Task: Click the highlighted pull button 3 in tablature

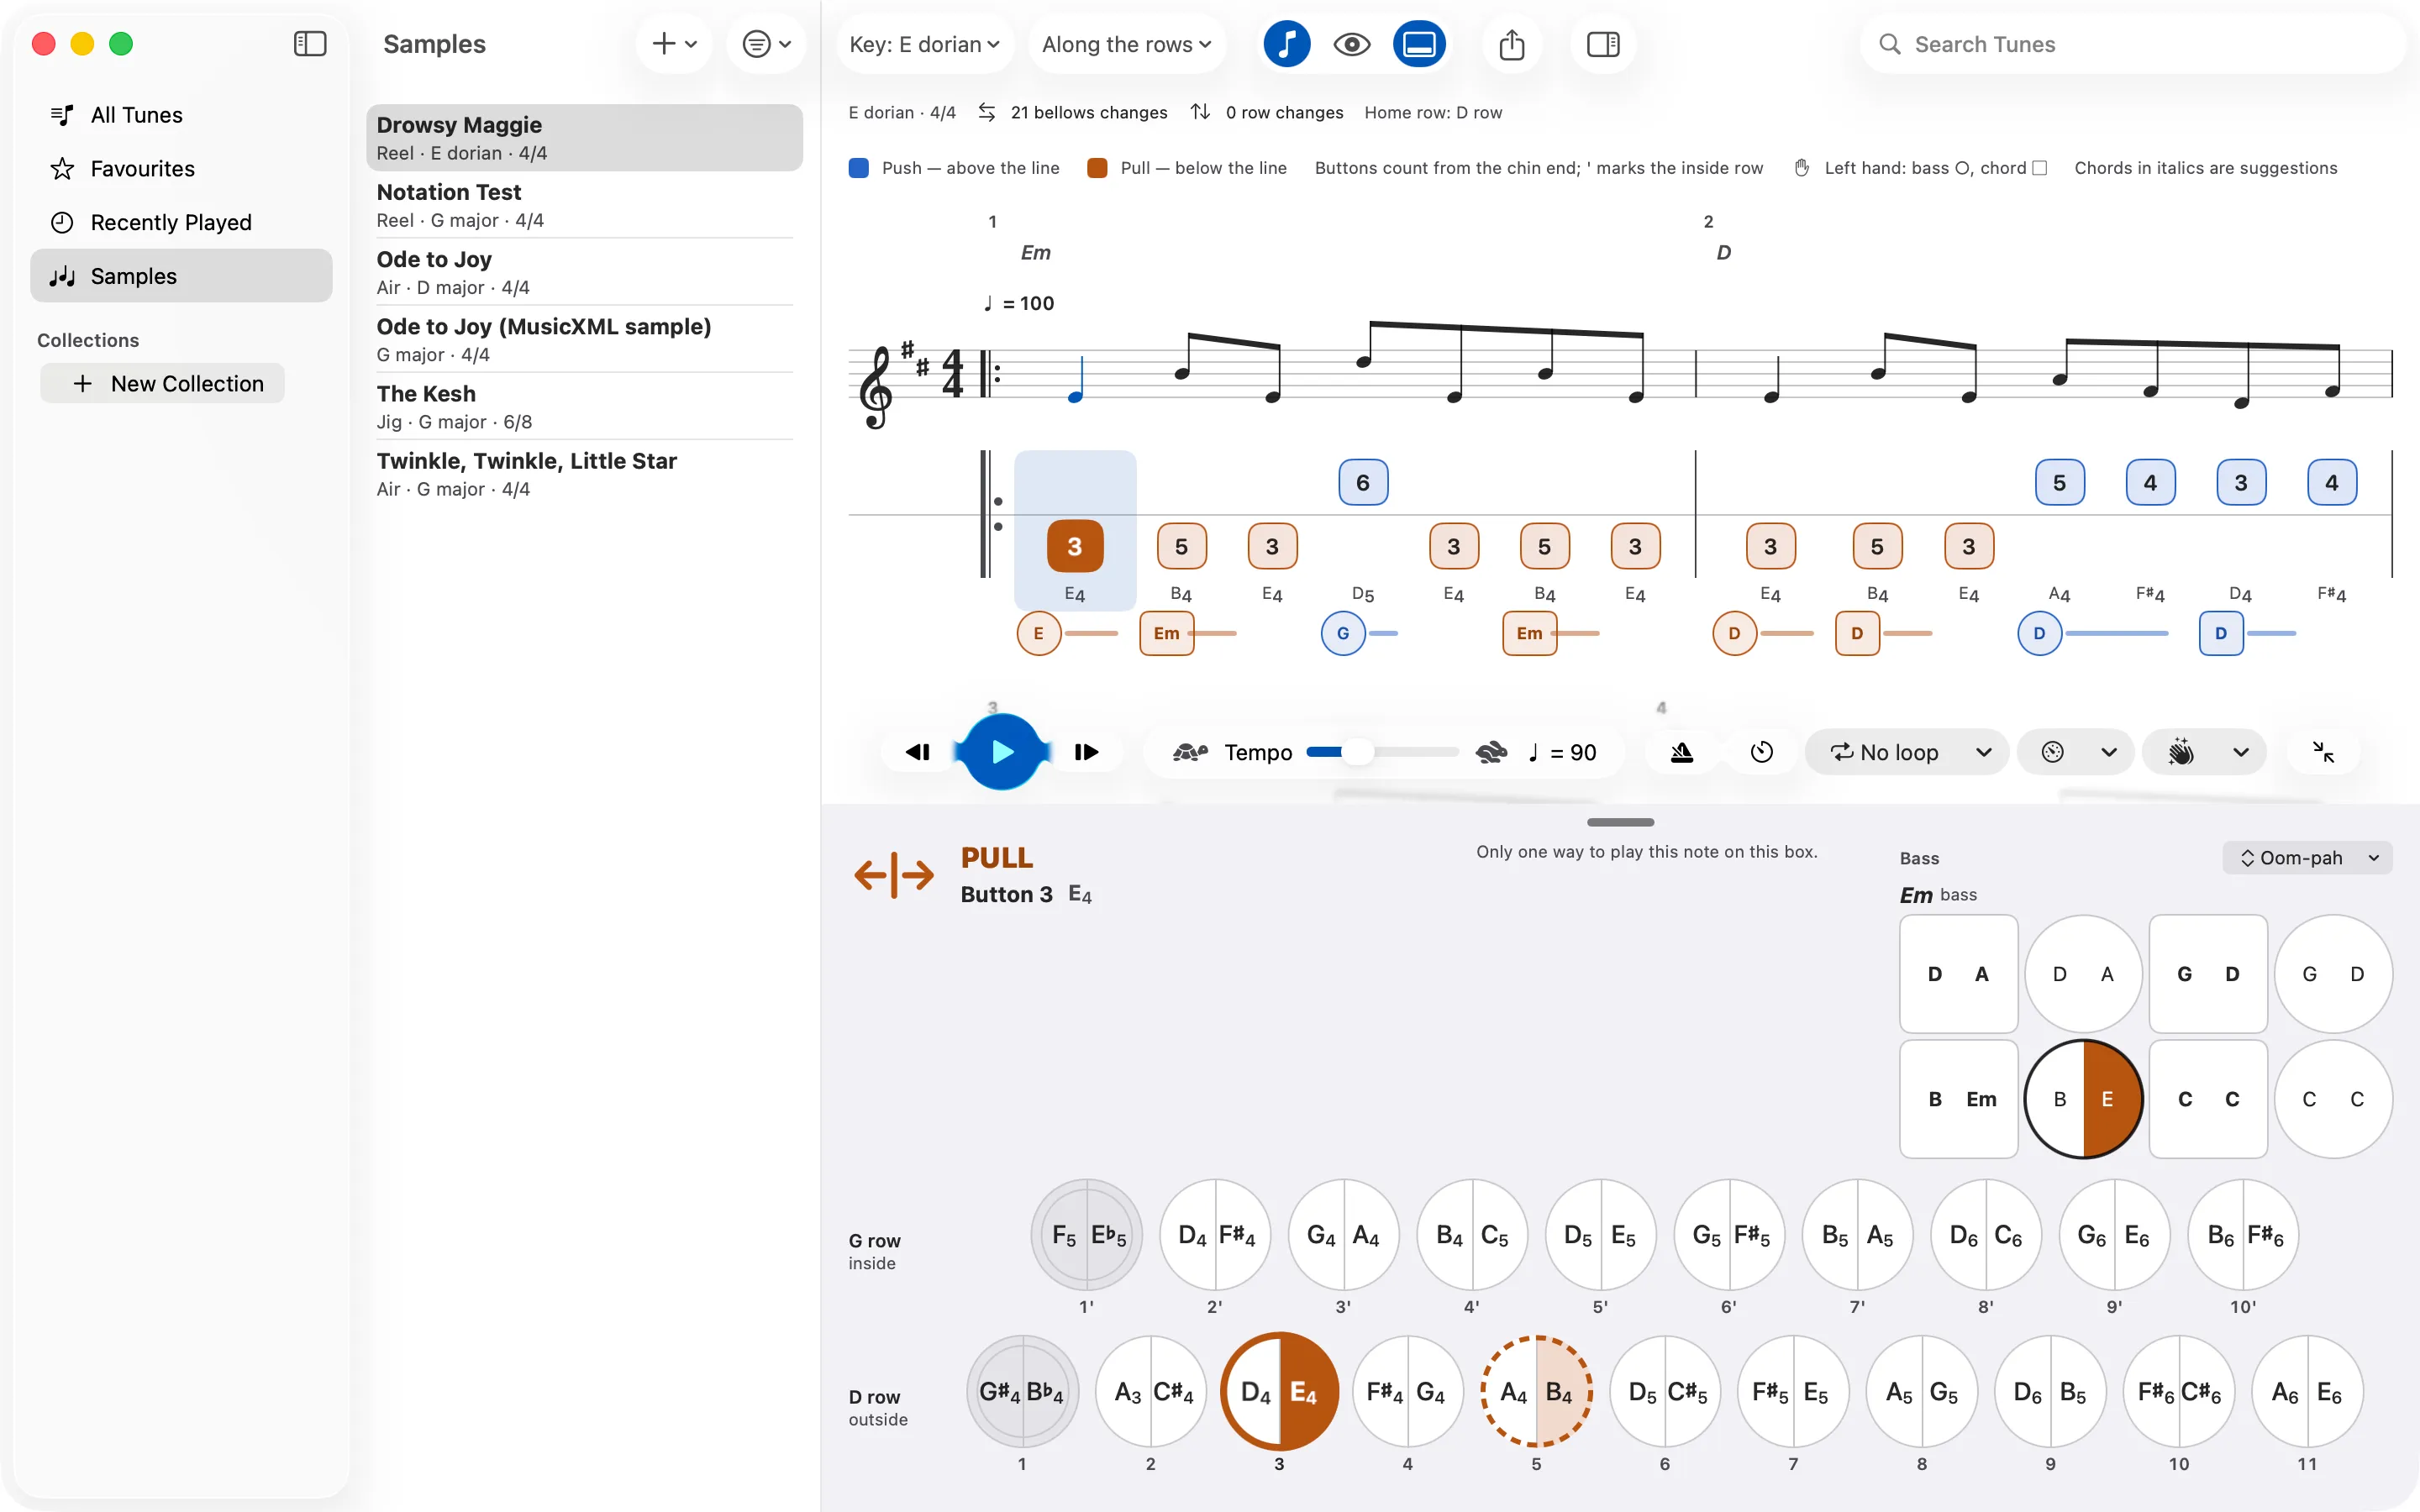Action: pyautogui.click(x=1075, y=547)
